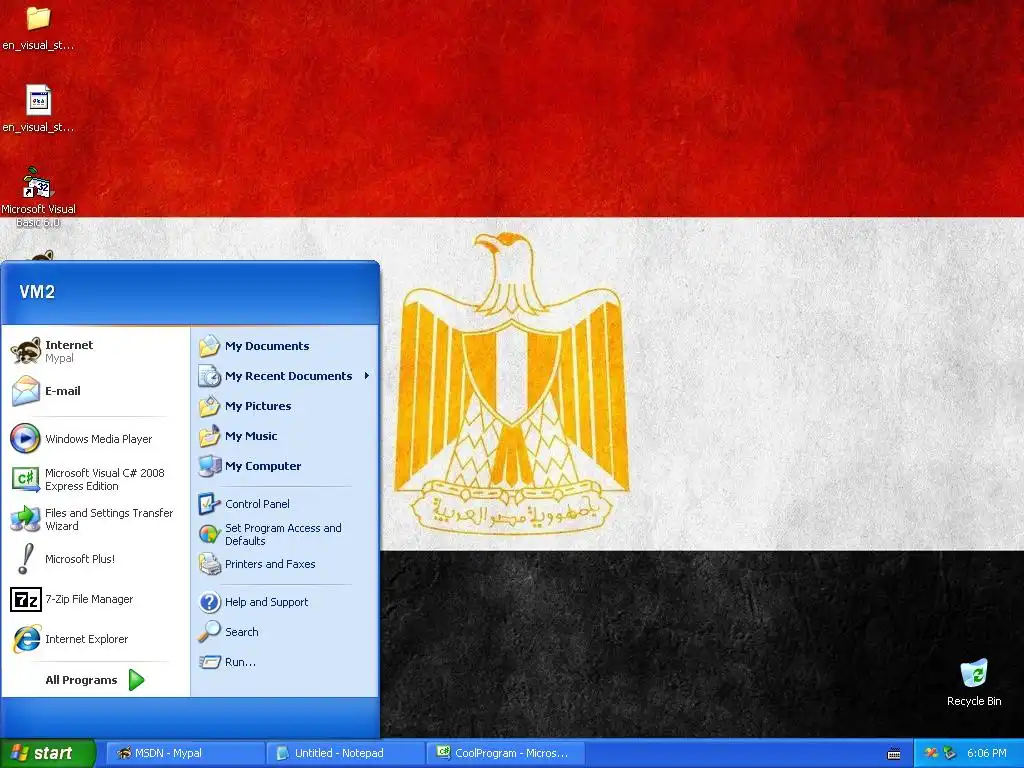Expand All Programs green arrow

tap(136, 680)
